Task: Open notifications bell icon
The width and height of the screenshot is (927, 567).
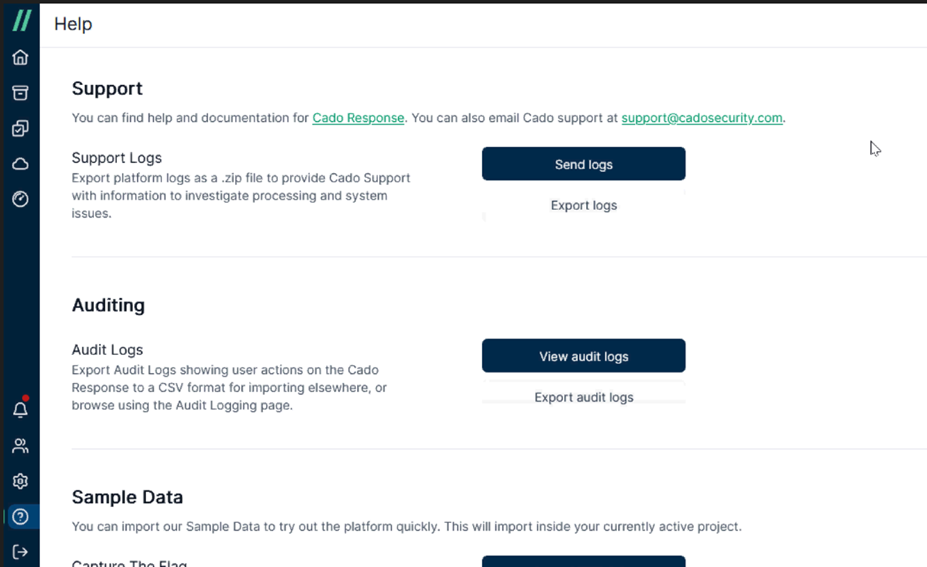Action: click(x=20, y=409)
